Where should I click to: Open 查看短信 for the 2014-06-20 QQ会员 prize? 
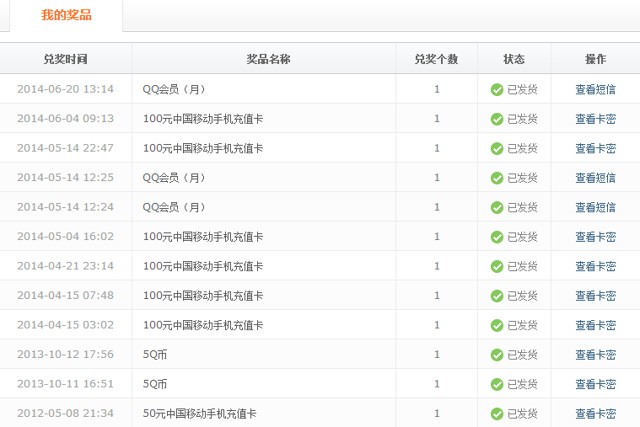pos(595,89)
